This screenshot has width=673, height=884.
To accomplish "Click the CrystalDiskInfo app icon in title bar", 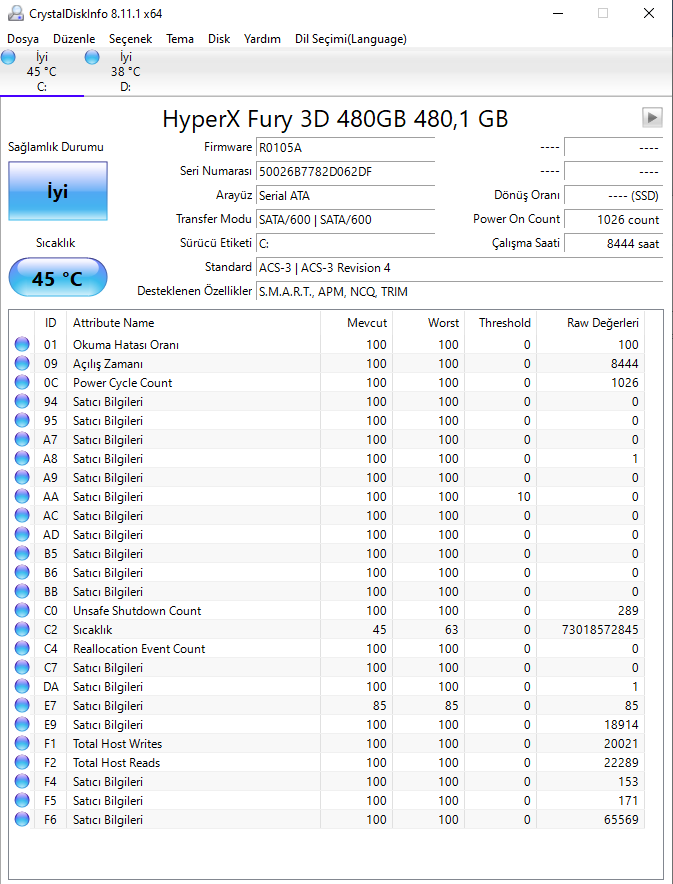I will pyautogui.click(x=13, y=13).
